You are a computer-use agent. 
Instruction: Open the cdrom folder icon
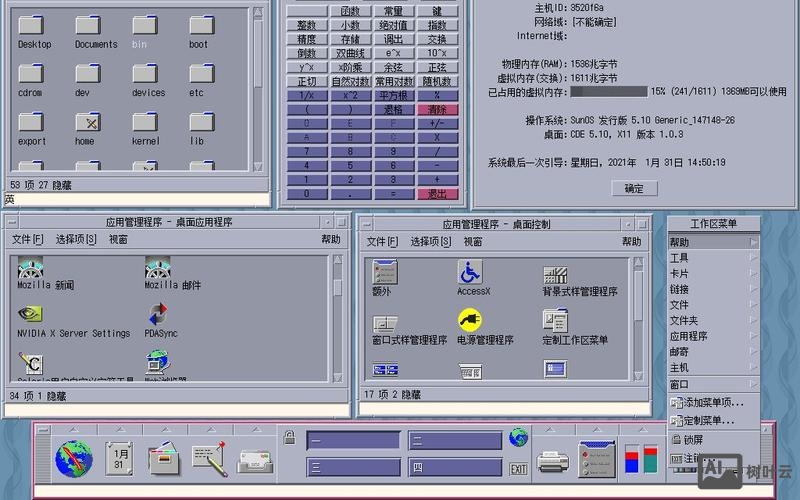31,74
